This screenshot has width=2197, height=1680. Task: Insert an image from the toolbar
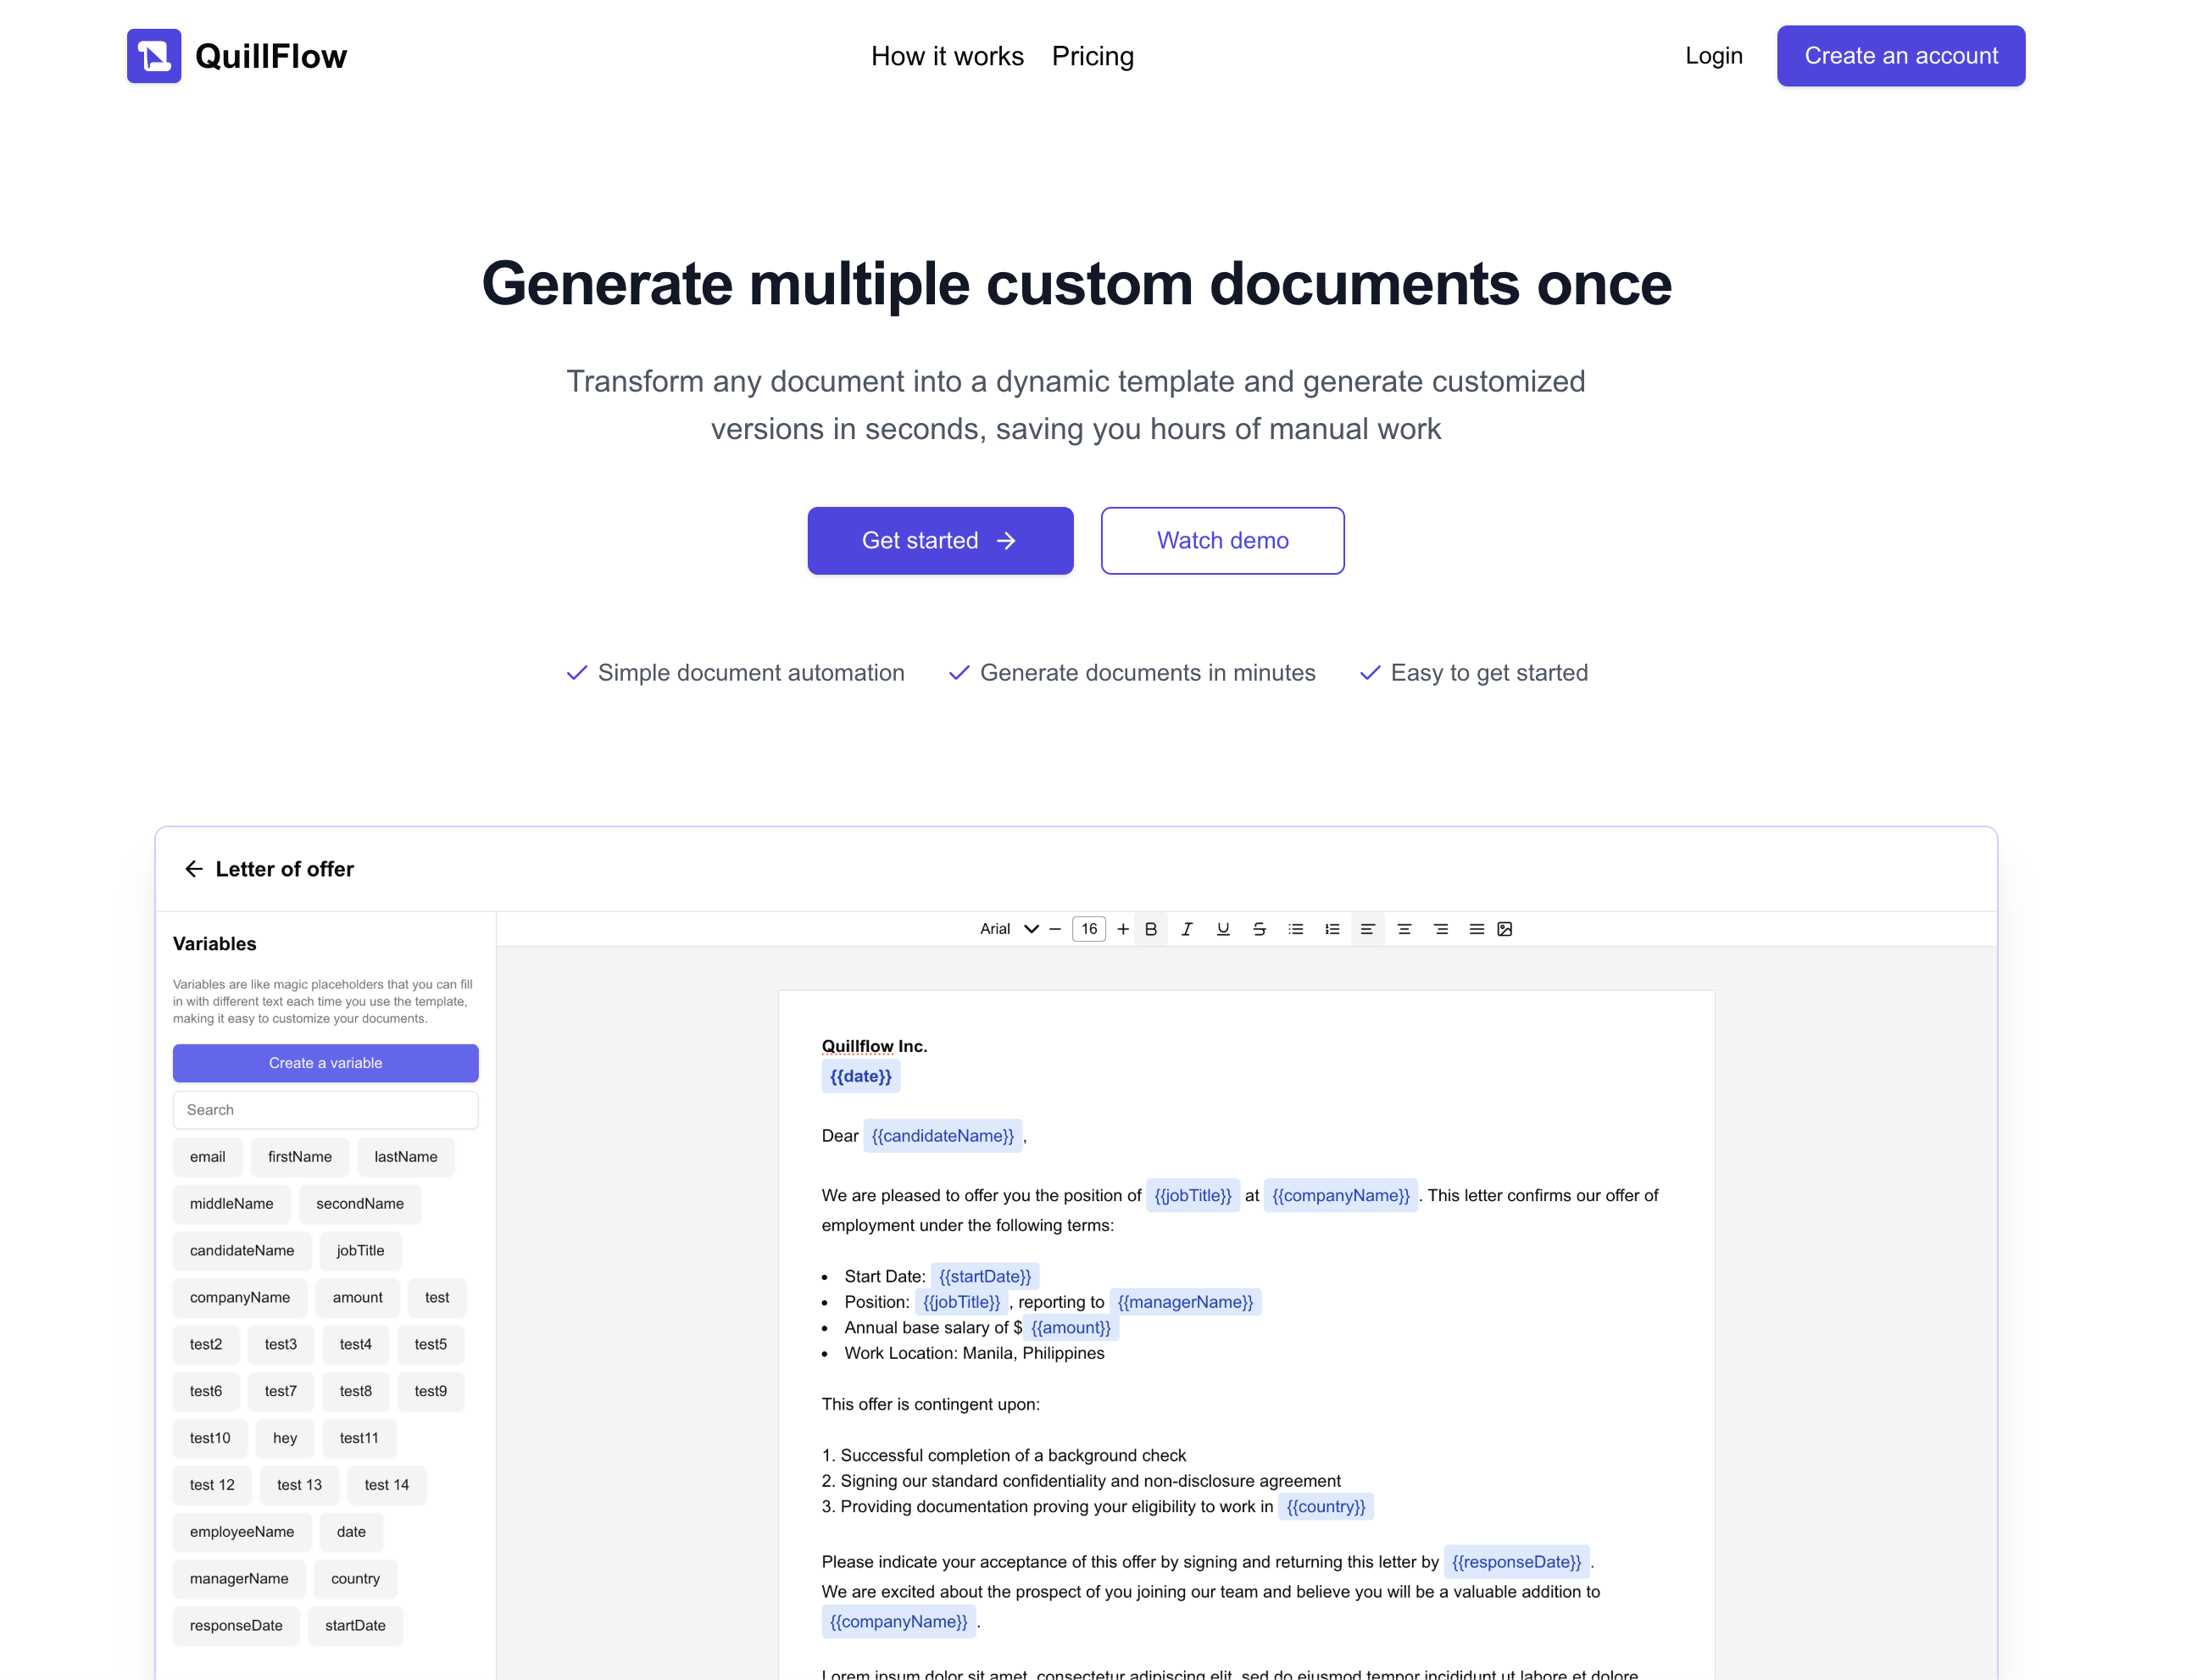tap(1505, 929)
